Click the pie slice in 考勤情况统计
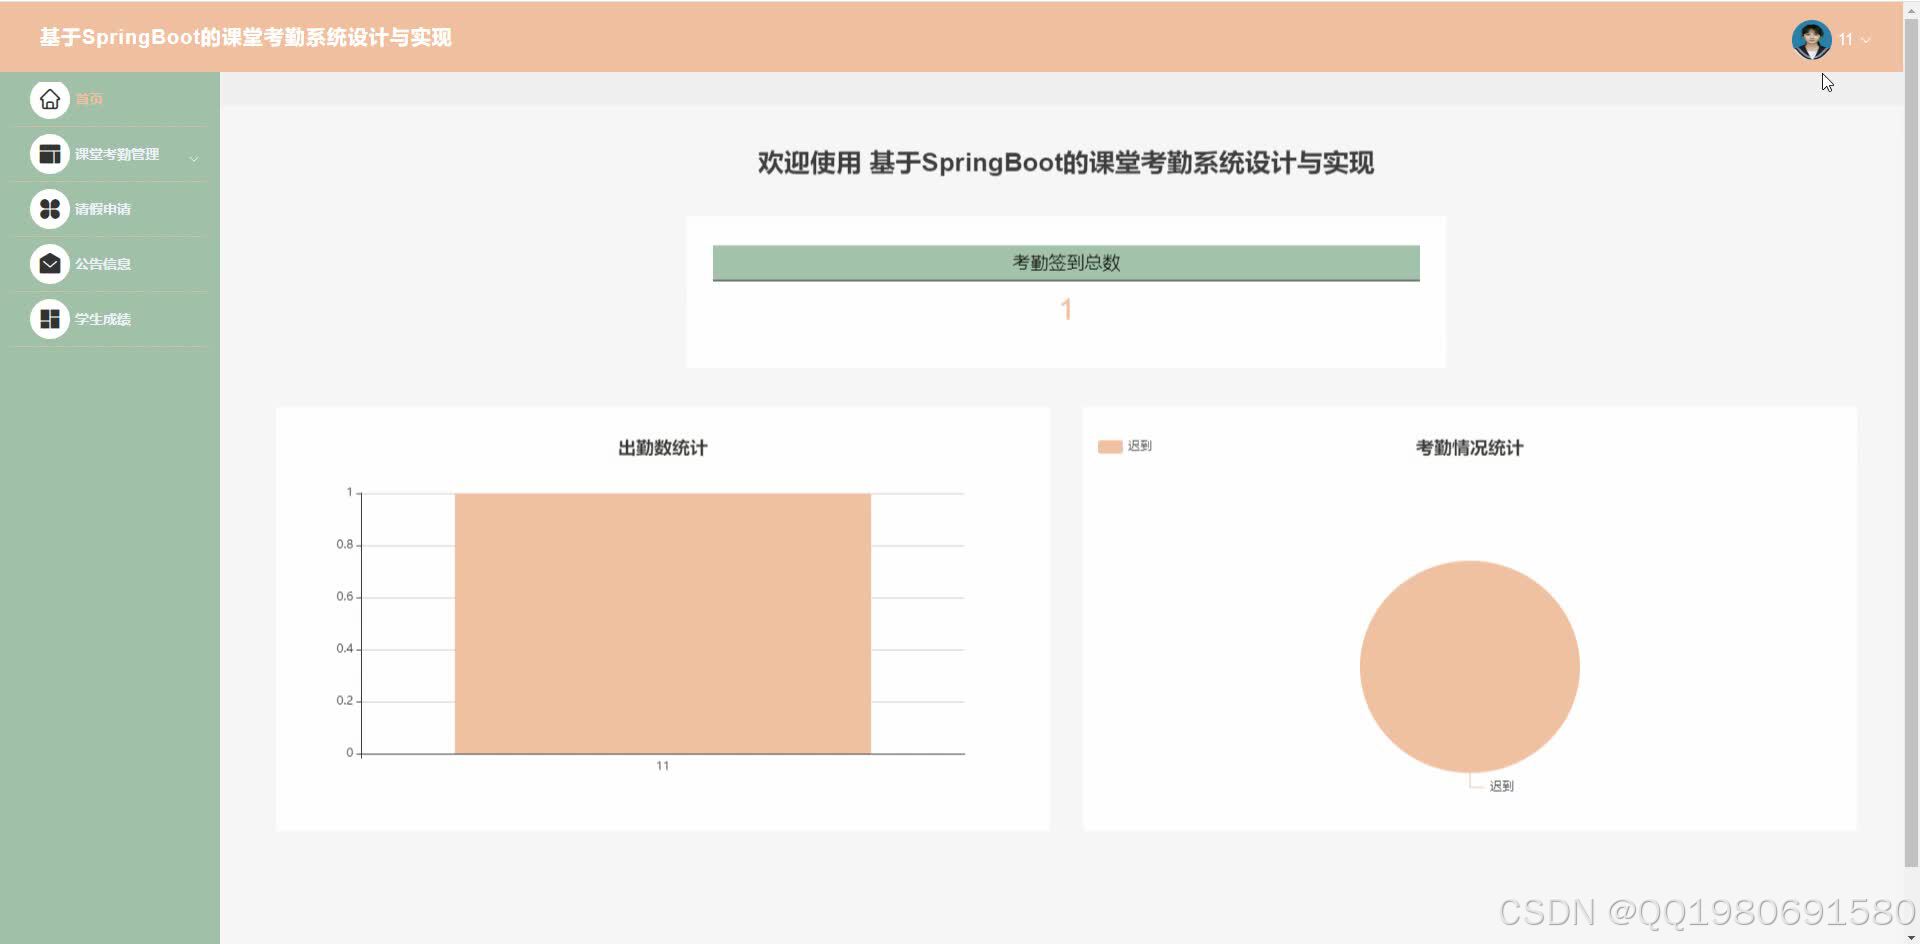The height and width of the screenshot is (944, 1920). tap(1468, 667)
